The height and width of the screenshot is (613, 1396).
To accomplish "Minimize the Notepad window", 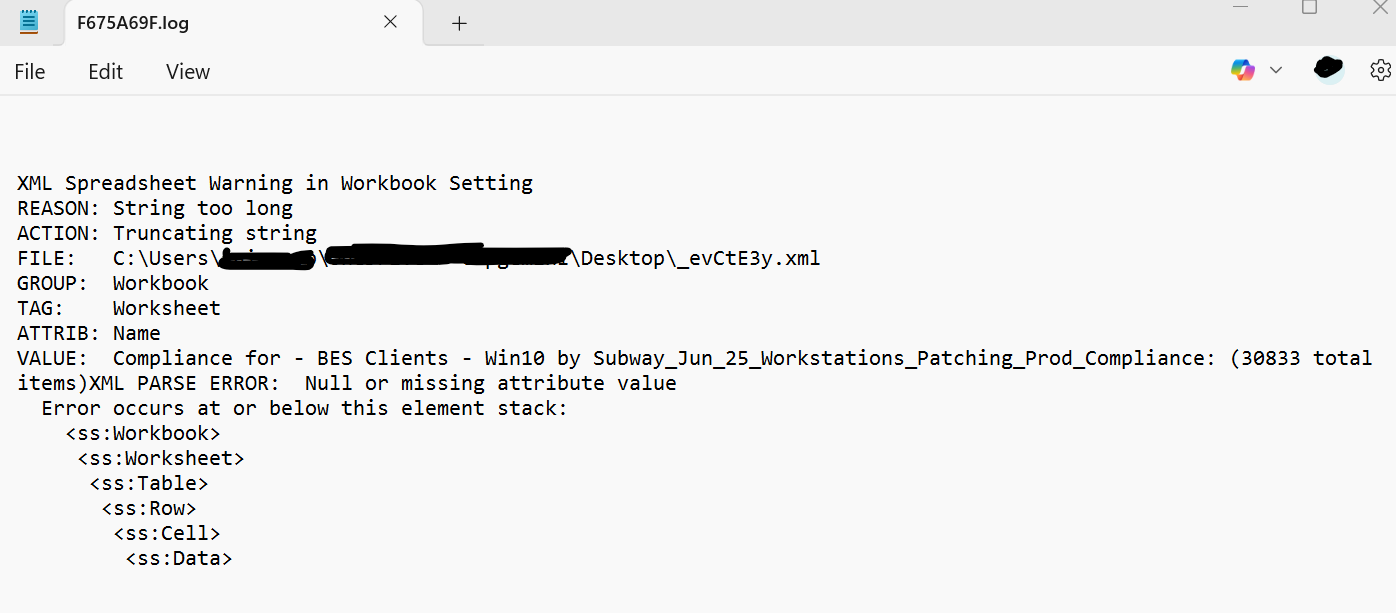I will pyautogui.click(x=1243, y=7).
